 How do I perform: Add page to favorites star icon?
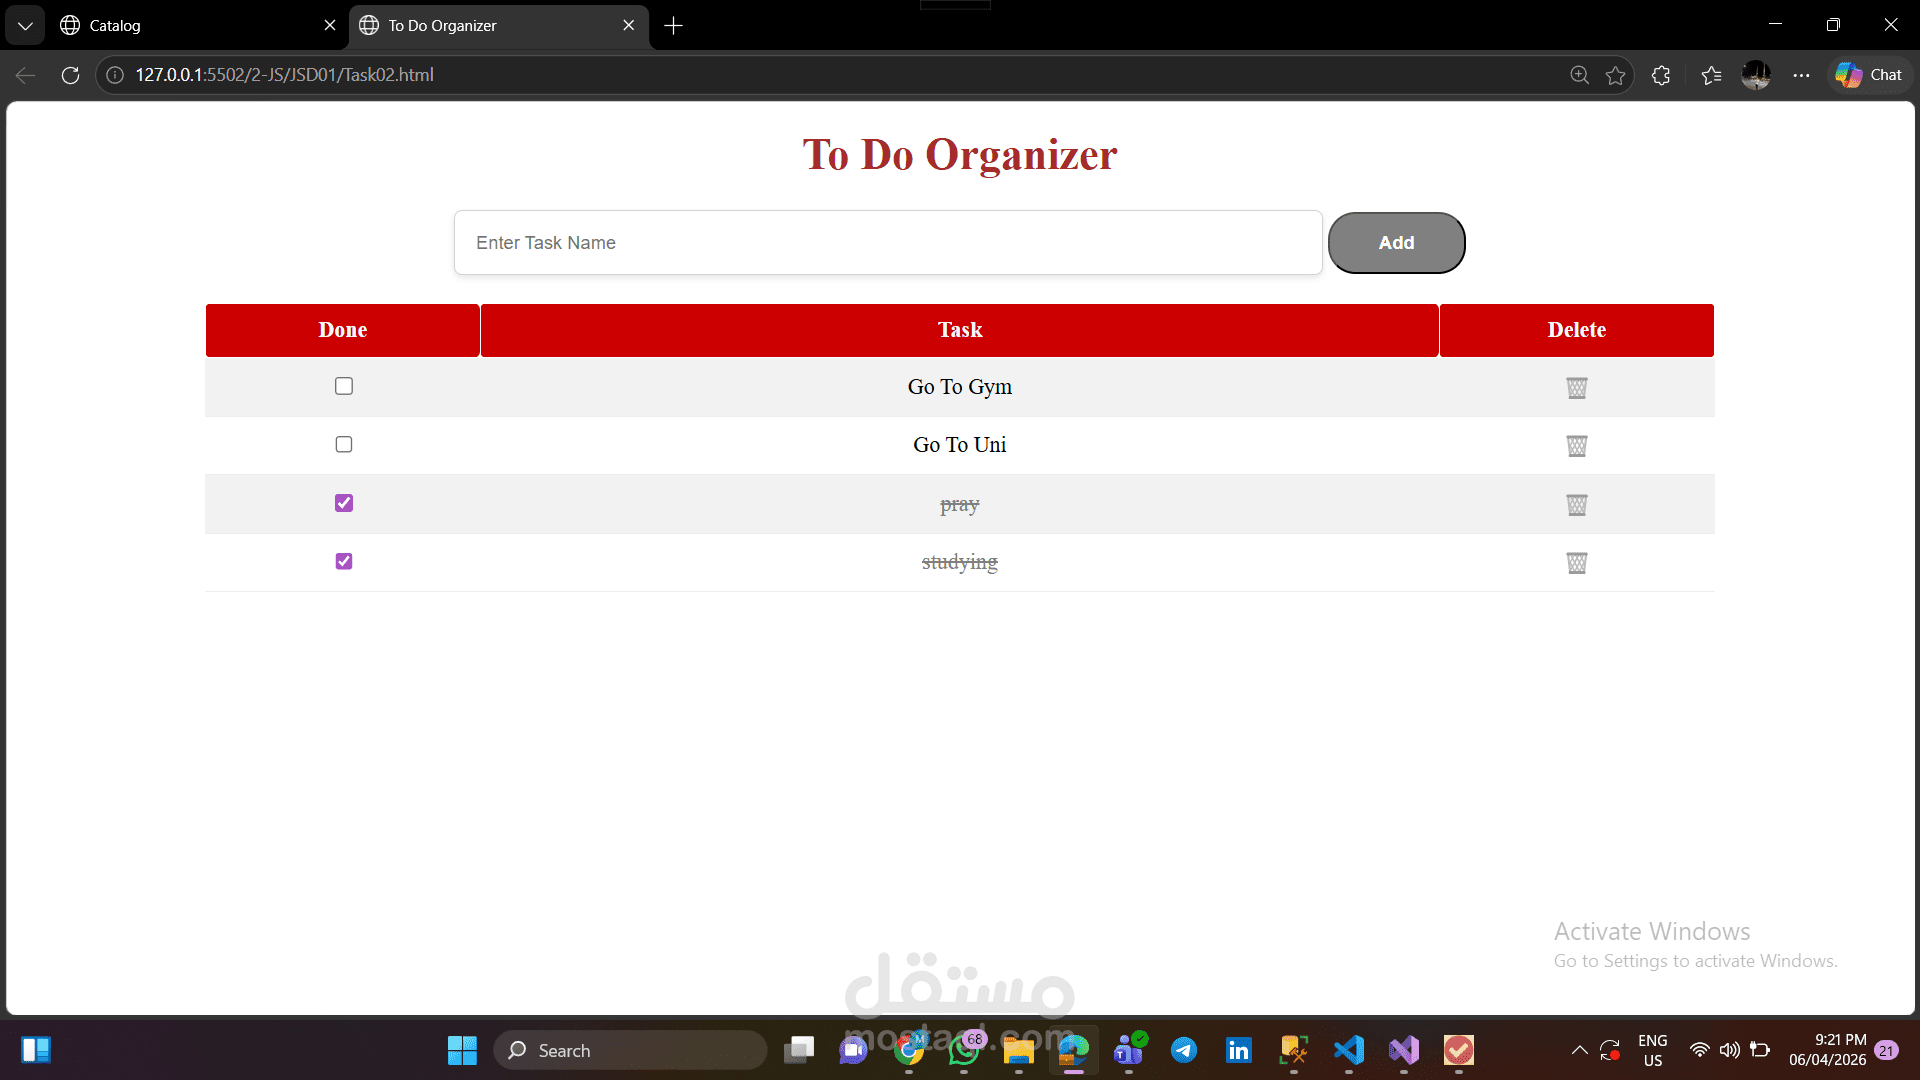[x=1615, y=75]
